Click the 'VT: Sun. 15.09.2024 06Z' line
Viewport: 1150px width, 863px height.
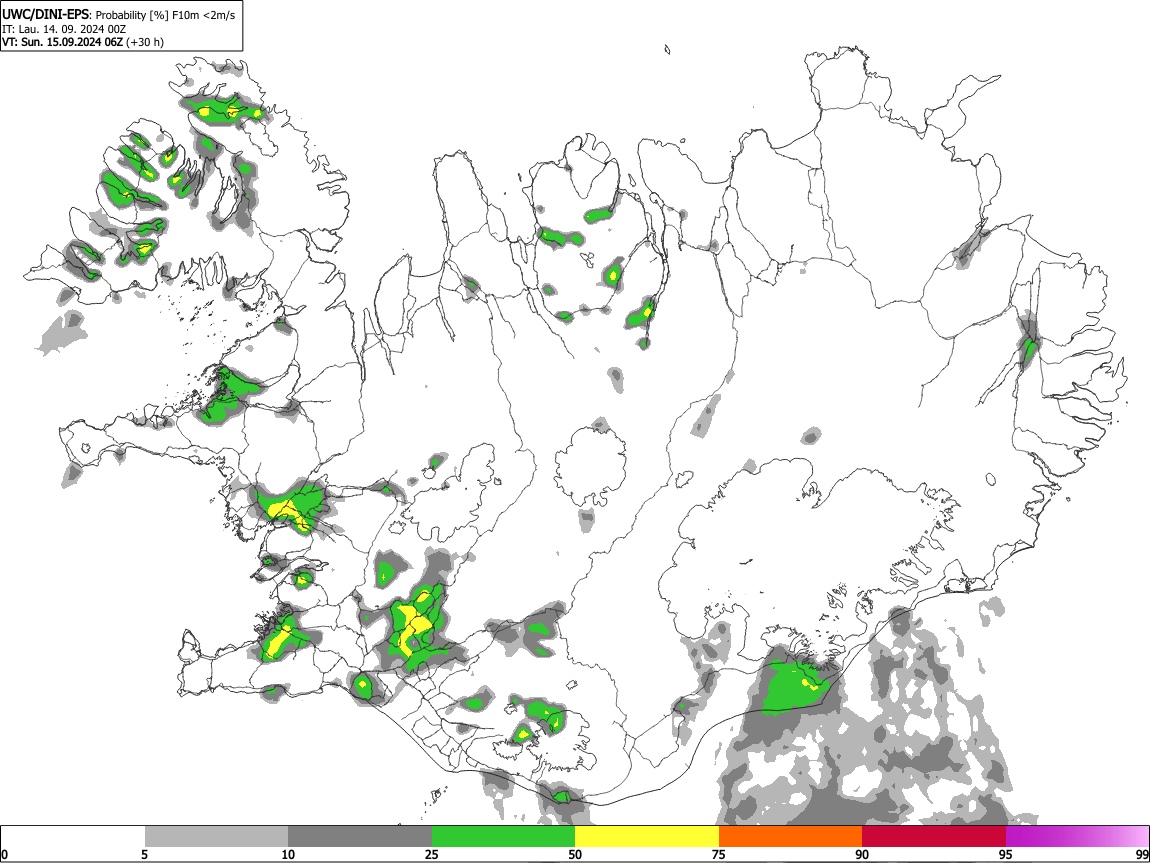(x=62, y=42)
